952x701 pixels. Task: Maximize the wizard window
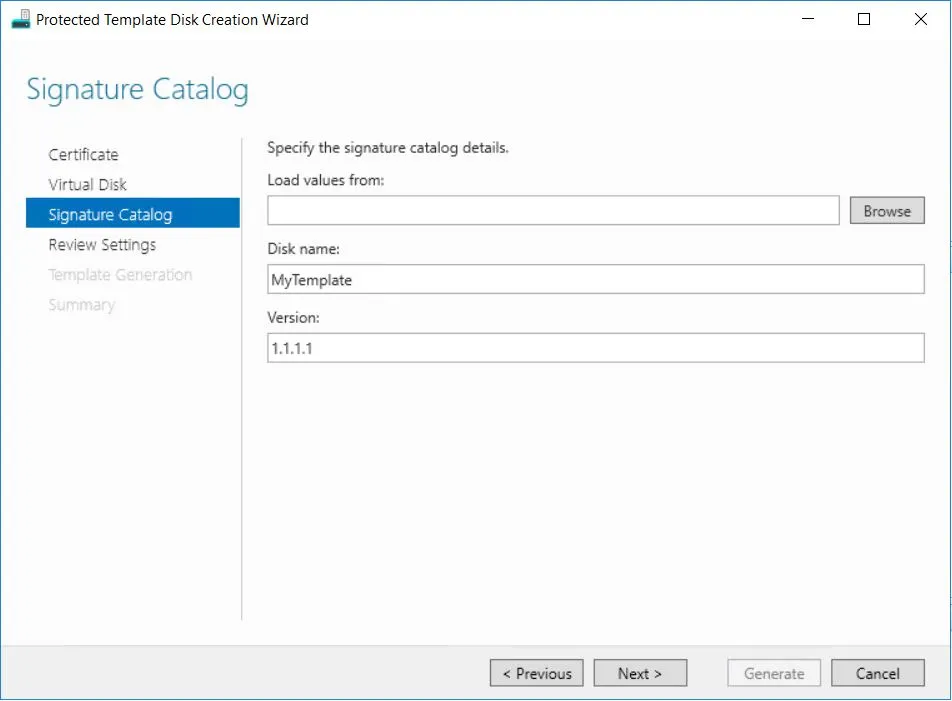pyautogui.click(x=864, y=19)
